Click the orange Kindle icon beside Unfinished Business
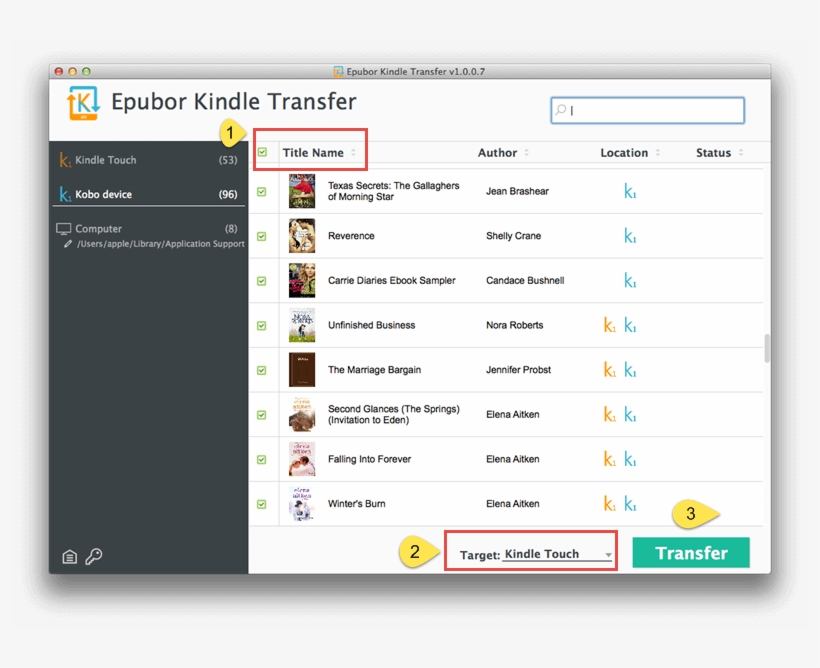820x668 pixels. [x=611, y=325]
